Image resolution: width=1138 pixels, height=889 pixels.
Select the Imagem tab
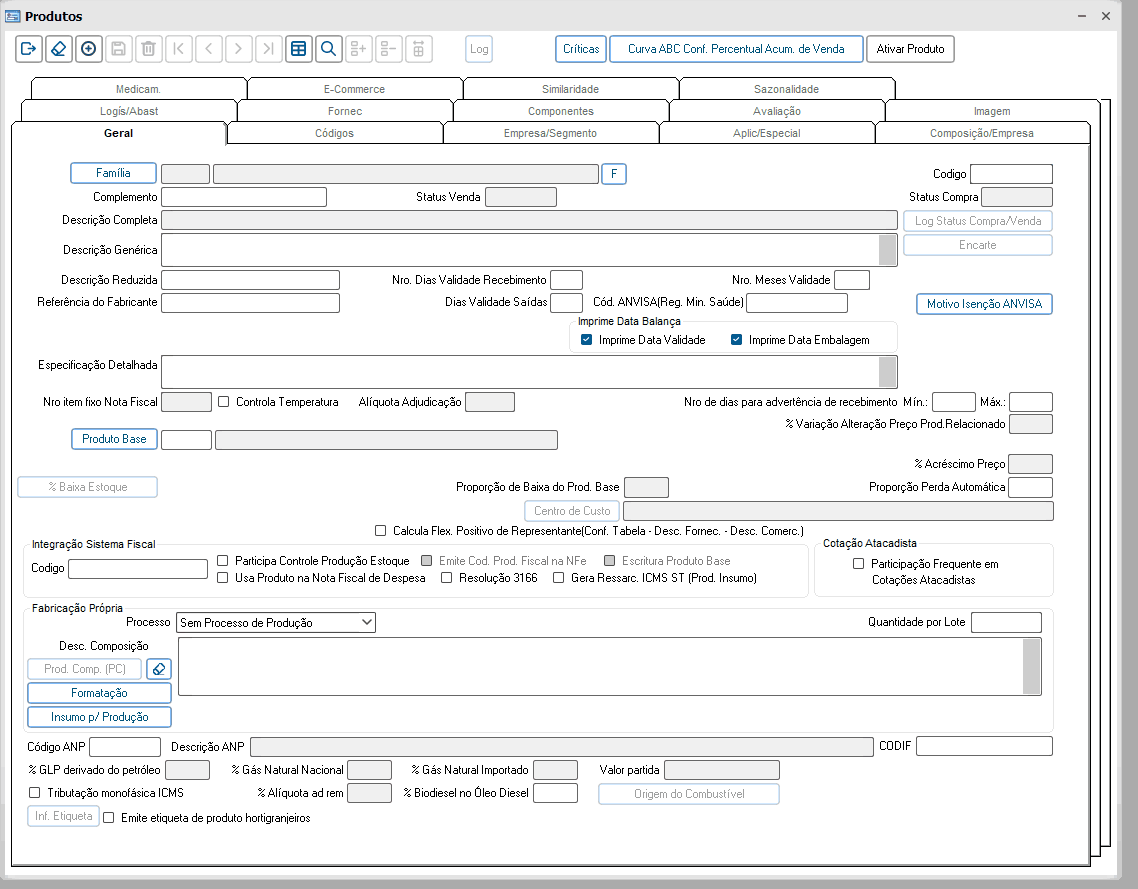pyautogui.click(x=991, y=111)
